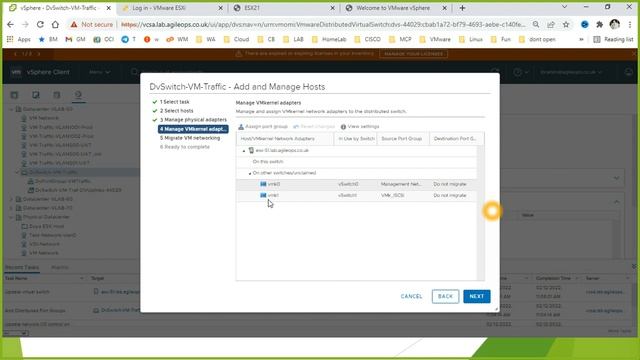Screen dimensions: 640x360
Task: Click the adapter list vertical scrollbar
Action: [x=481, y=212]
